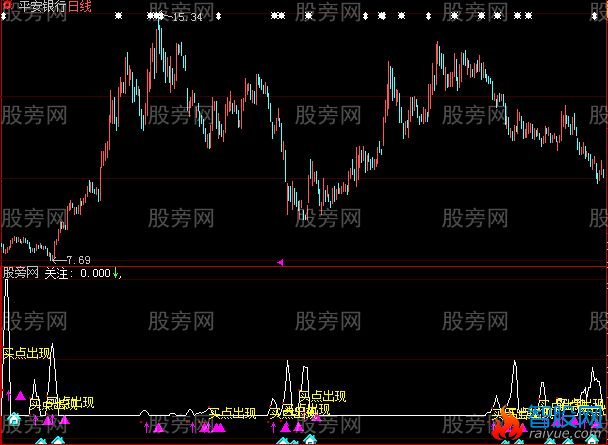This screenshot has height=445, width=608.
Task: Click the 日线 period label
Action: 79,6
